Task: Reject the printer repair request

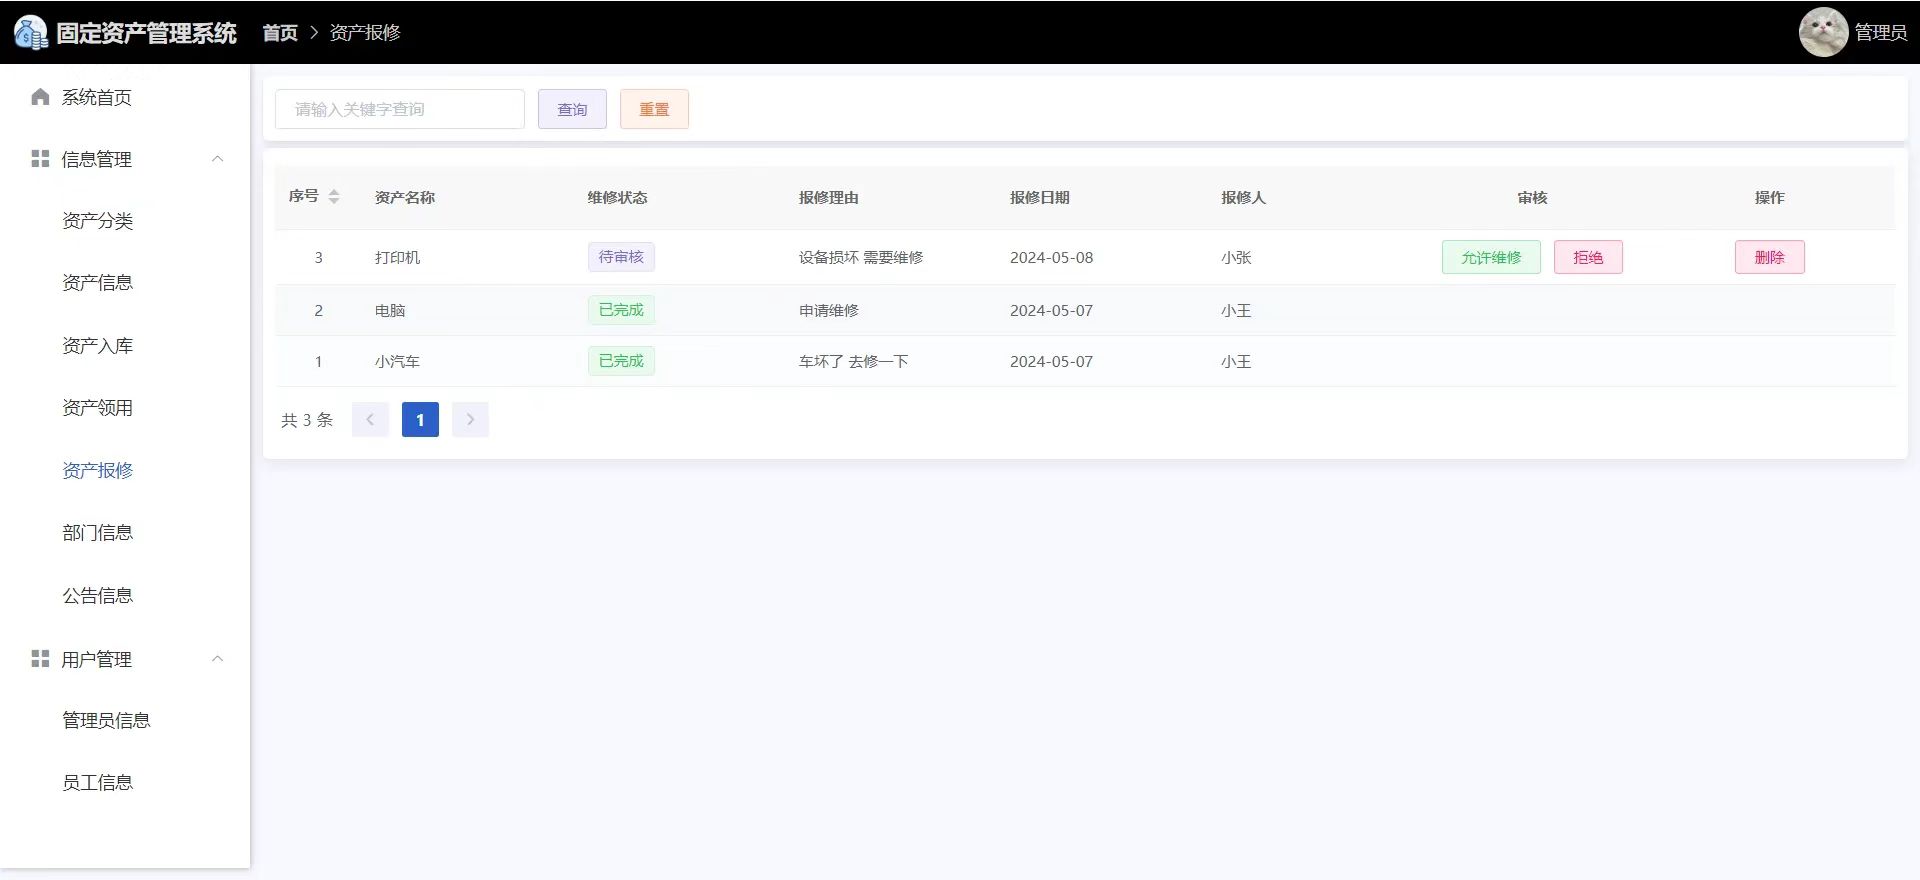Action: (x=1588, y=257)
